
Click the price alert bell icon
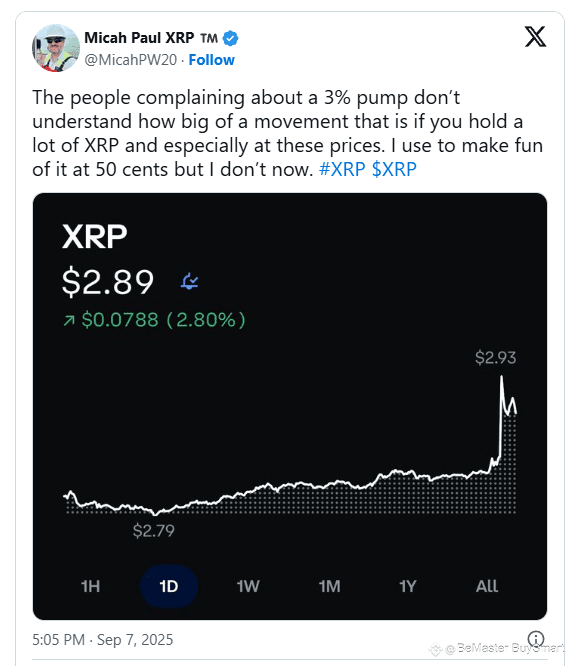[x=189, y=281]
